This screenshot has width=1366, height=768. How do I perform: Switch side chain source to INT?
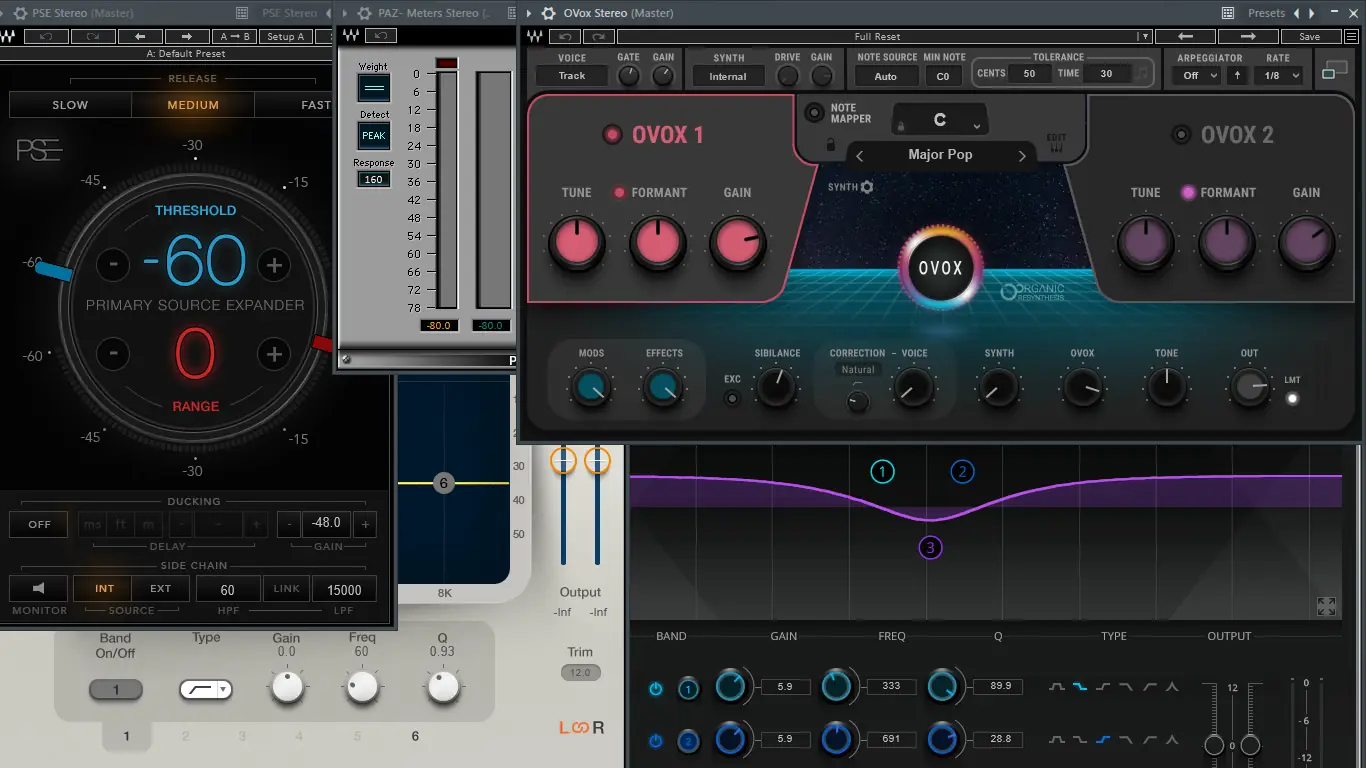click(105, 588)
